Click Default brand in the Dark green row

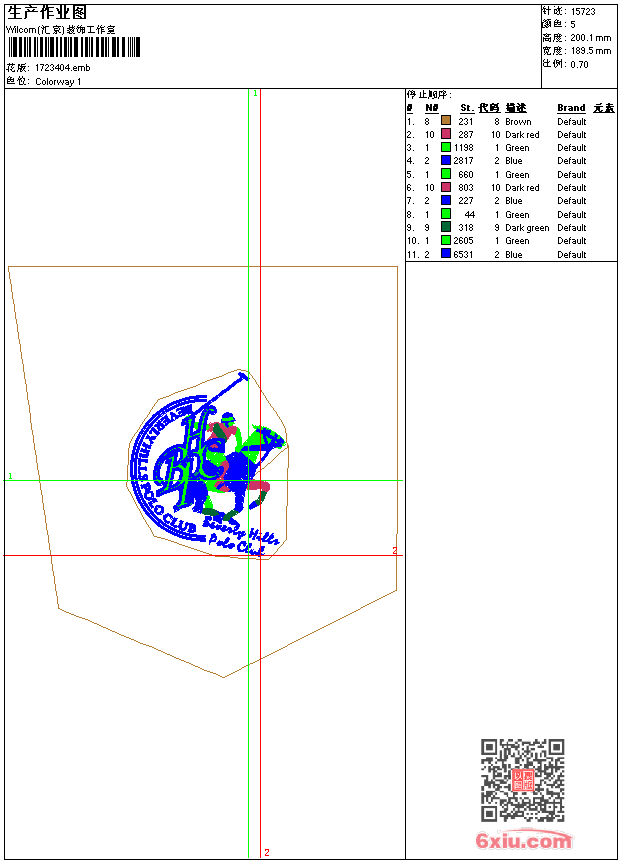point(572,228)
